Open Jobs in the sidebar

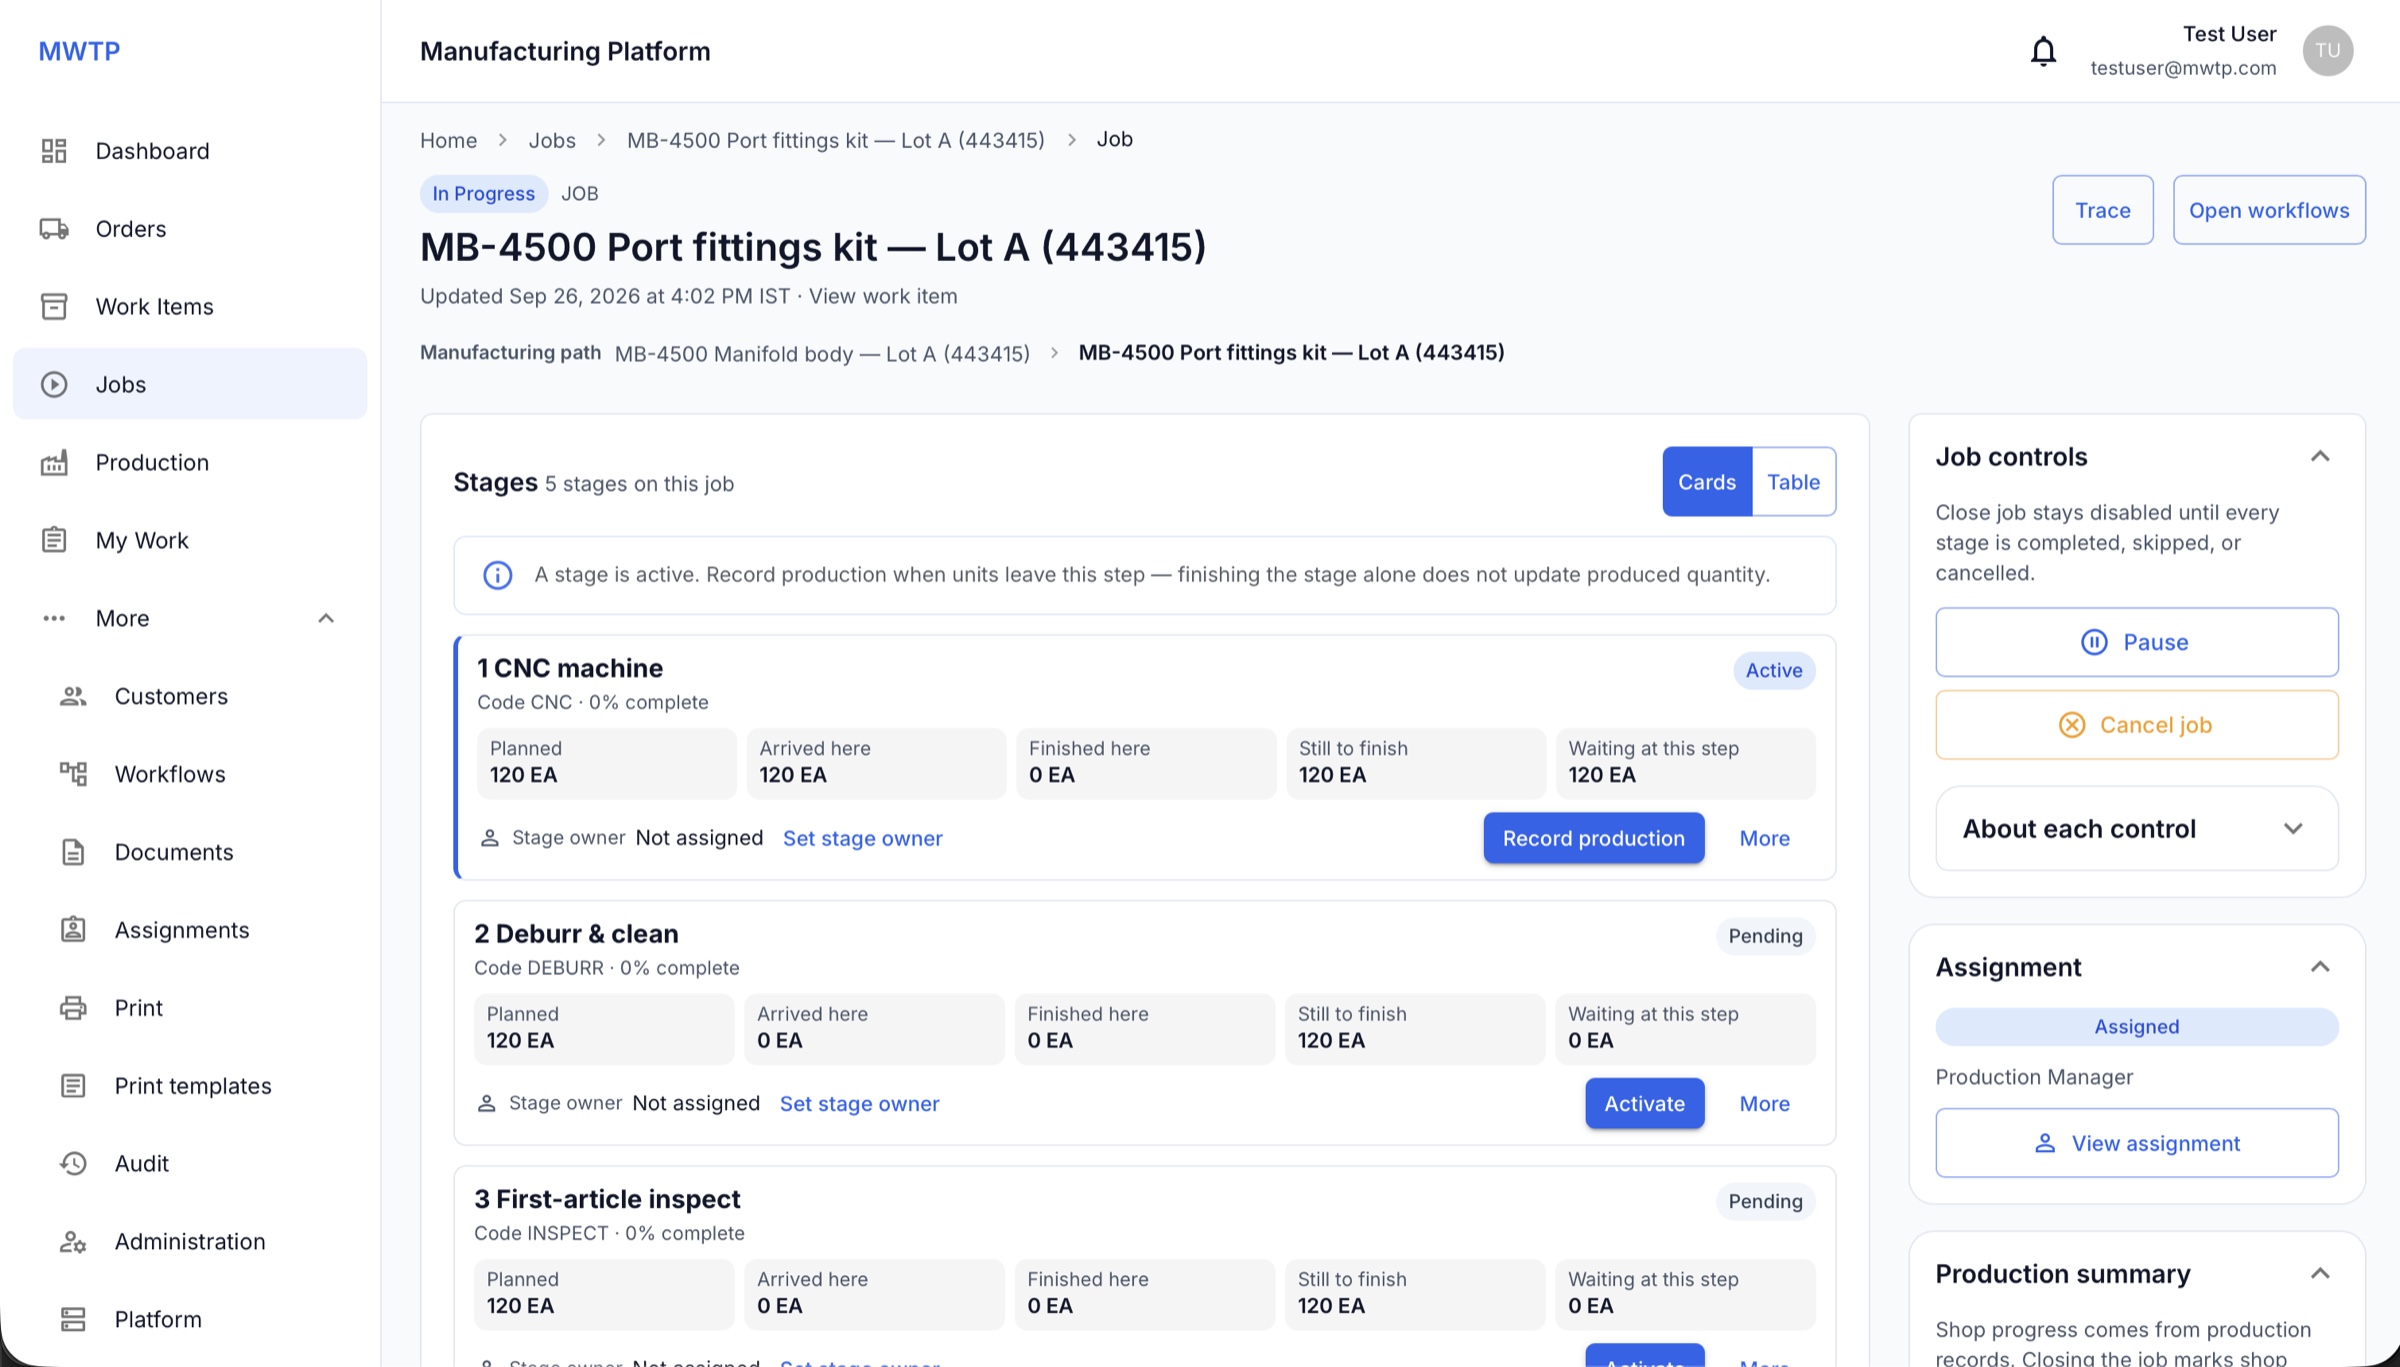[x=190, y=384]
